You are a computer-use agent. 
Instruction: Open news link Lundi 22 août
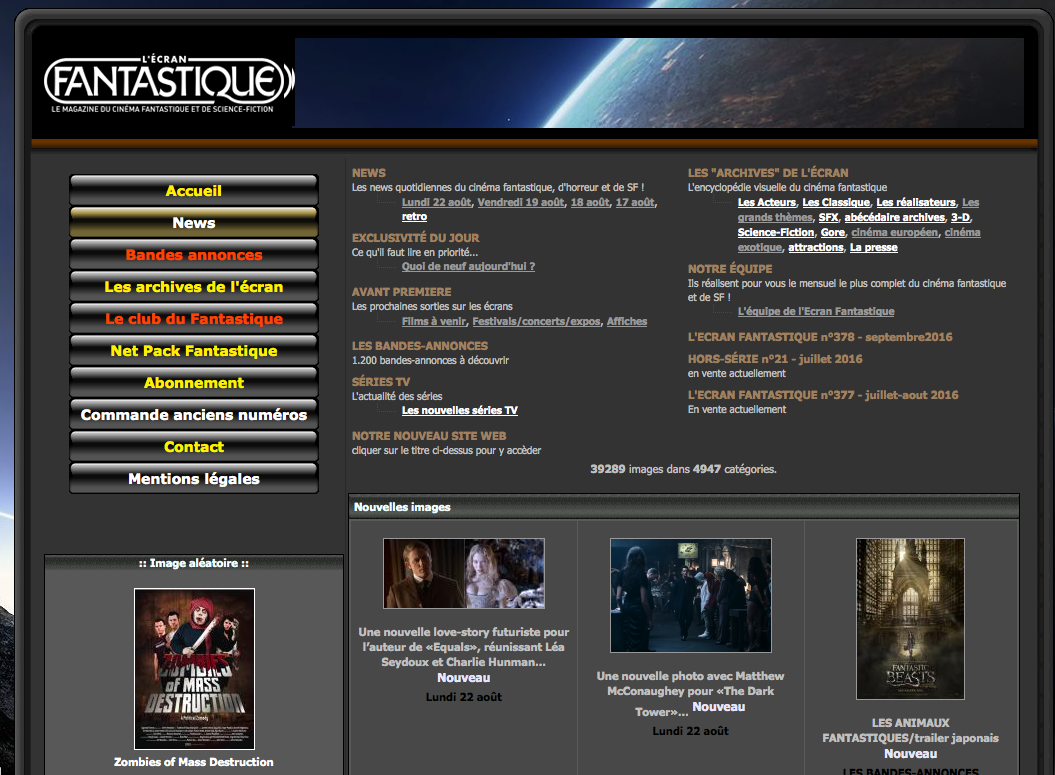[x=436, y=202]
